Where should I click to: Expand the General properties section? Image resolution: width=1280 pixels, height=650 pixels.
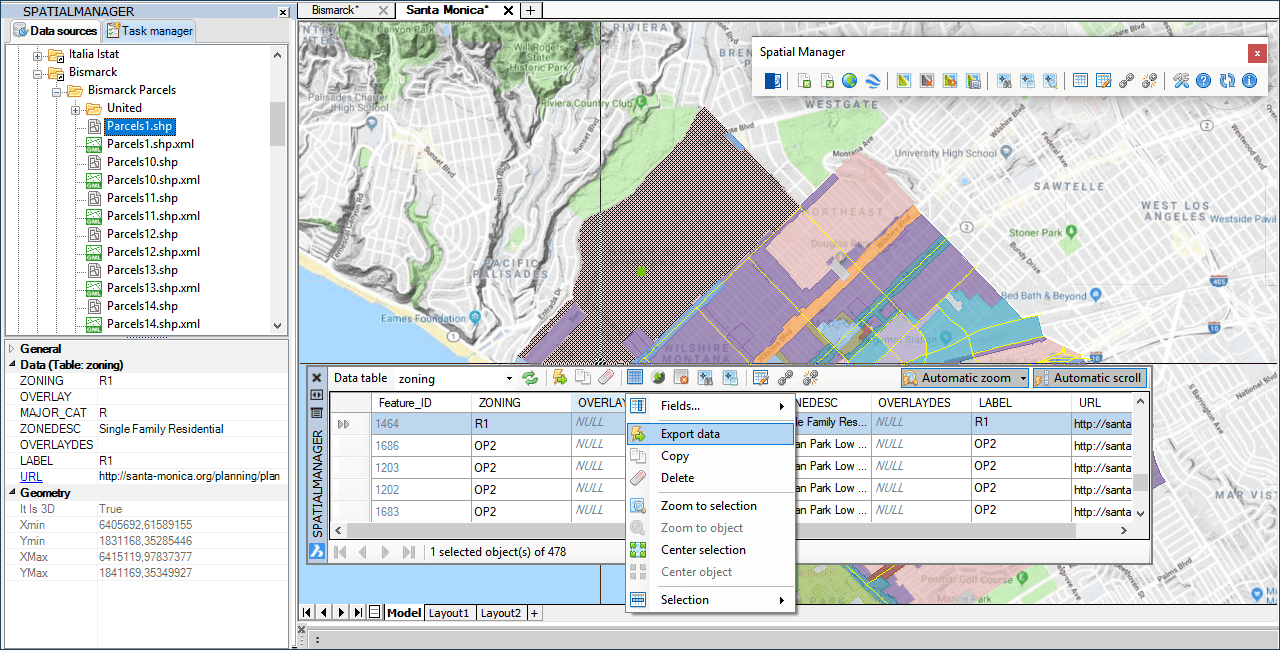[12, 349]
